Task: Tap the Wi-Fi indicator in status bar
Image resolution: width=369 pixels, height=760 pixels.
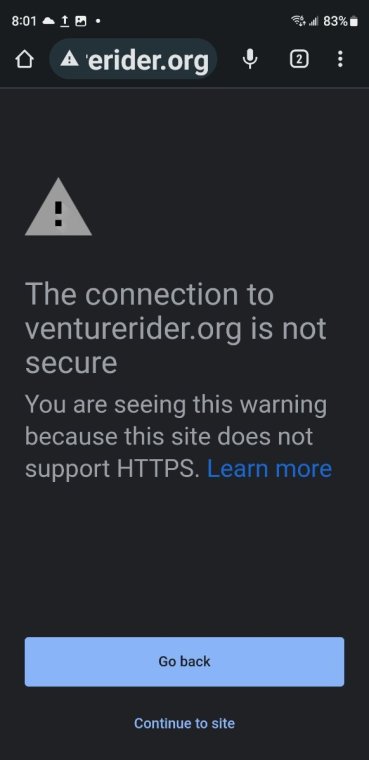Action: [x=298, y=21]
